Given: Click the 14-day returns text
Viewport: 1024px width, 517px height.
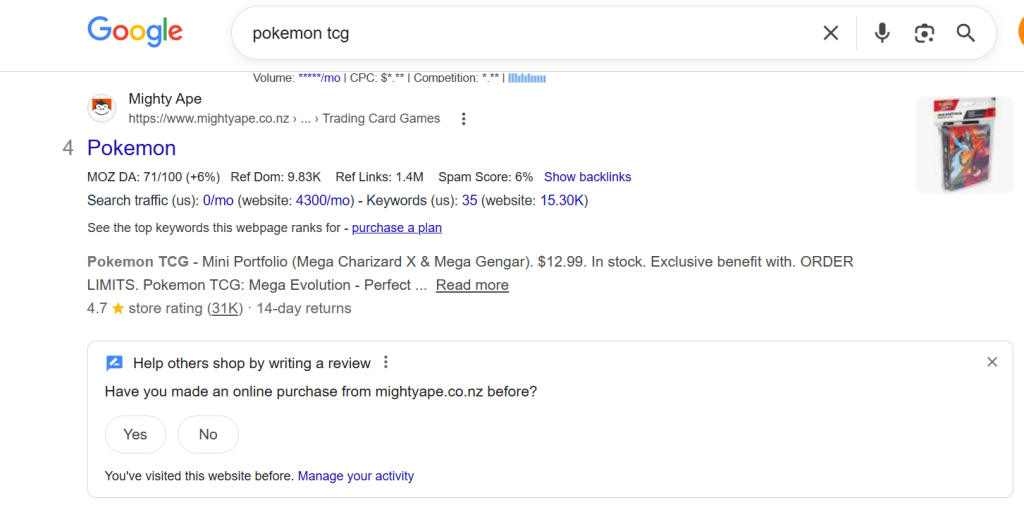Looking at the screenshot, I should [304, 308].
